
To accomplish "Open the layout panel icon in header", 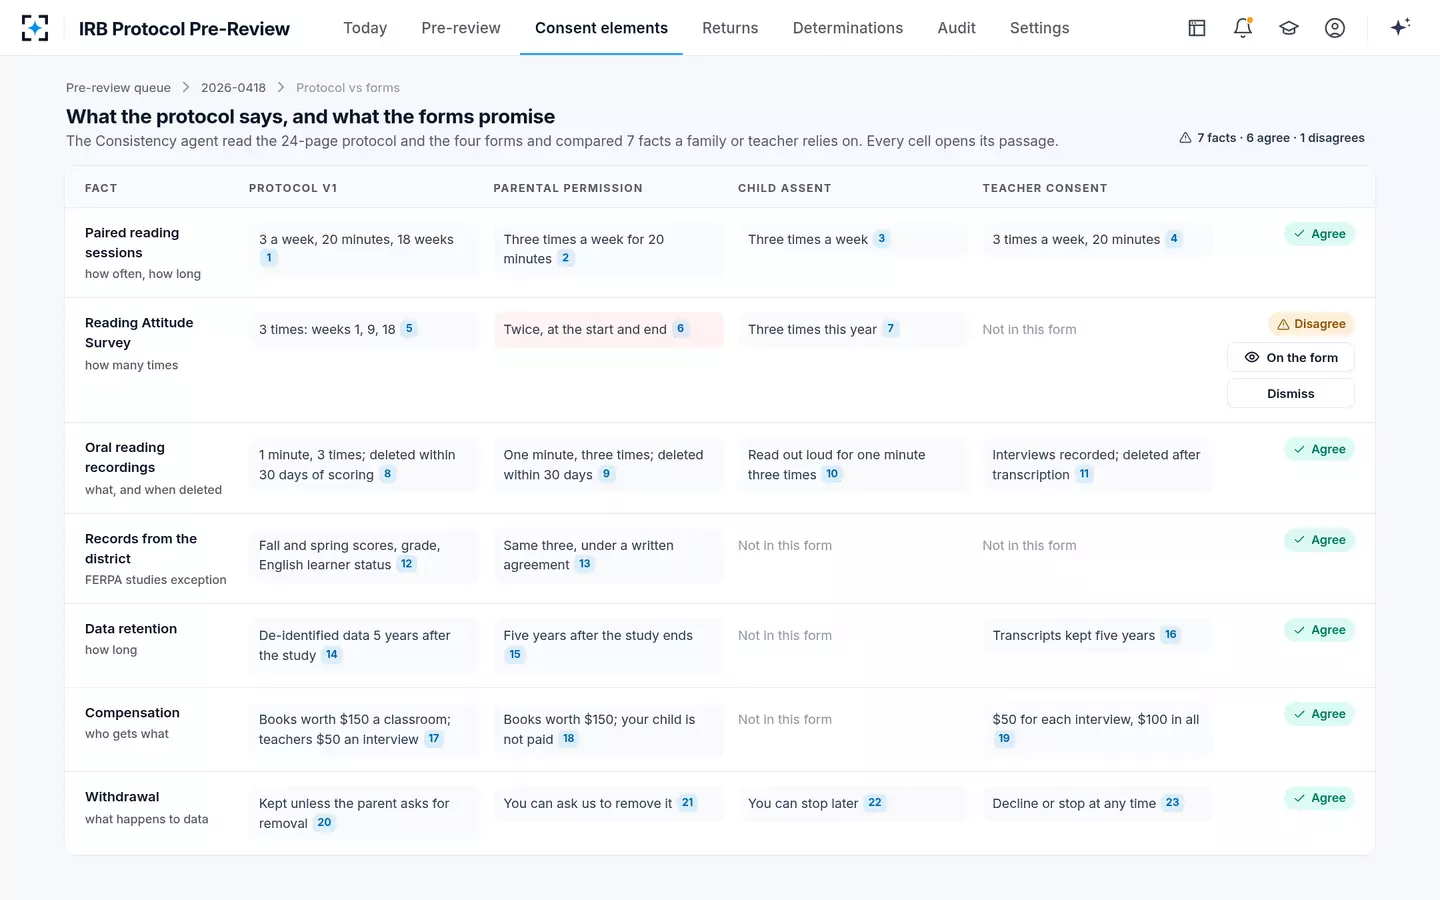I will [x=1197, y=28].
